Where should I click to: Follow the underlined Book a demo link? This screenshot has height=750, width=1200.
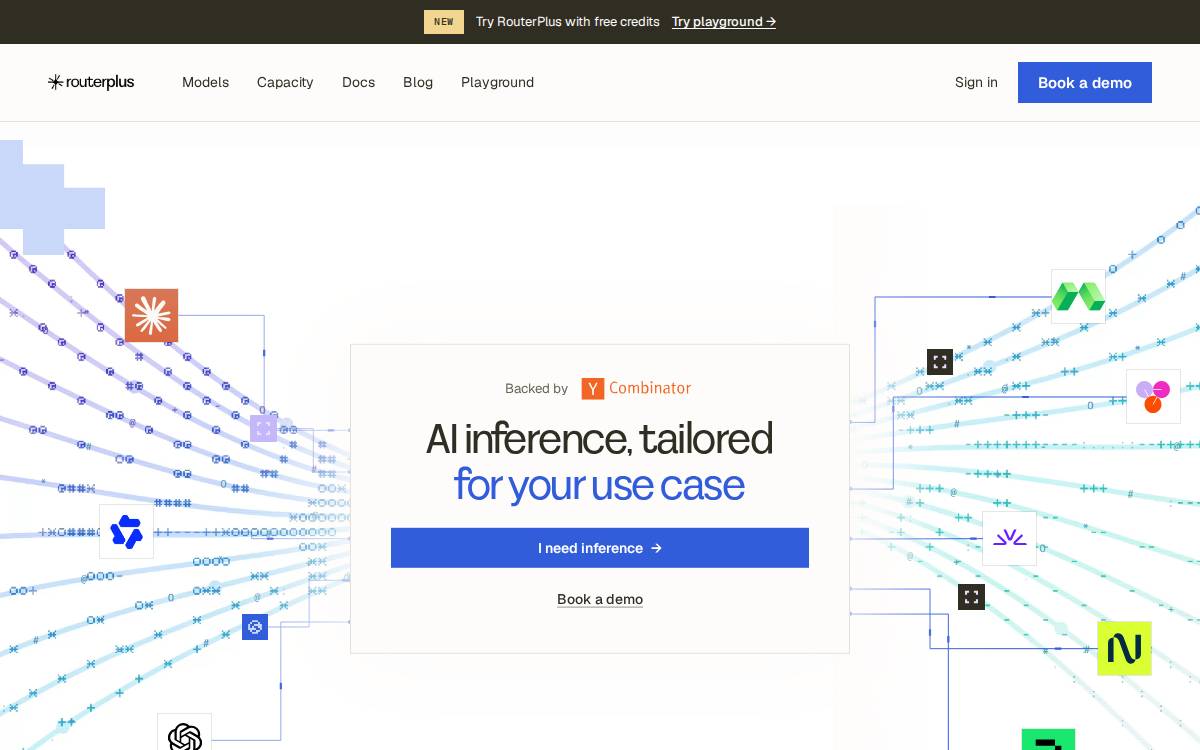click(600, 599)
